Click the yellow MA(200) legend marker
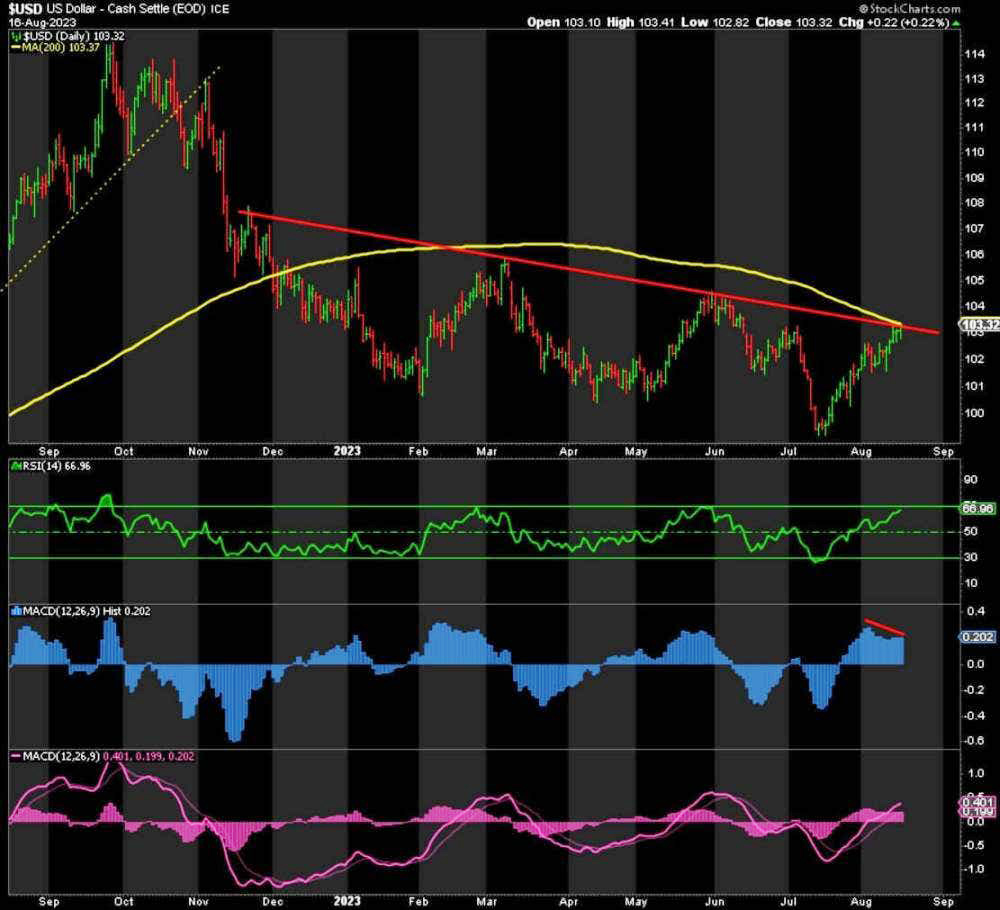 point(13,47)
